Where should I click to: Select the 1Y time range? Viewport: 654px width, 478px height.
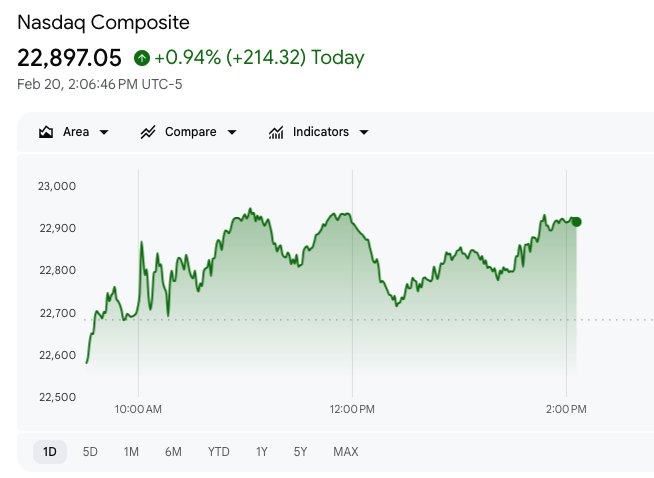pos(262,452)
